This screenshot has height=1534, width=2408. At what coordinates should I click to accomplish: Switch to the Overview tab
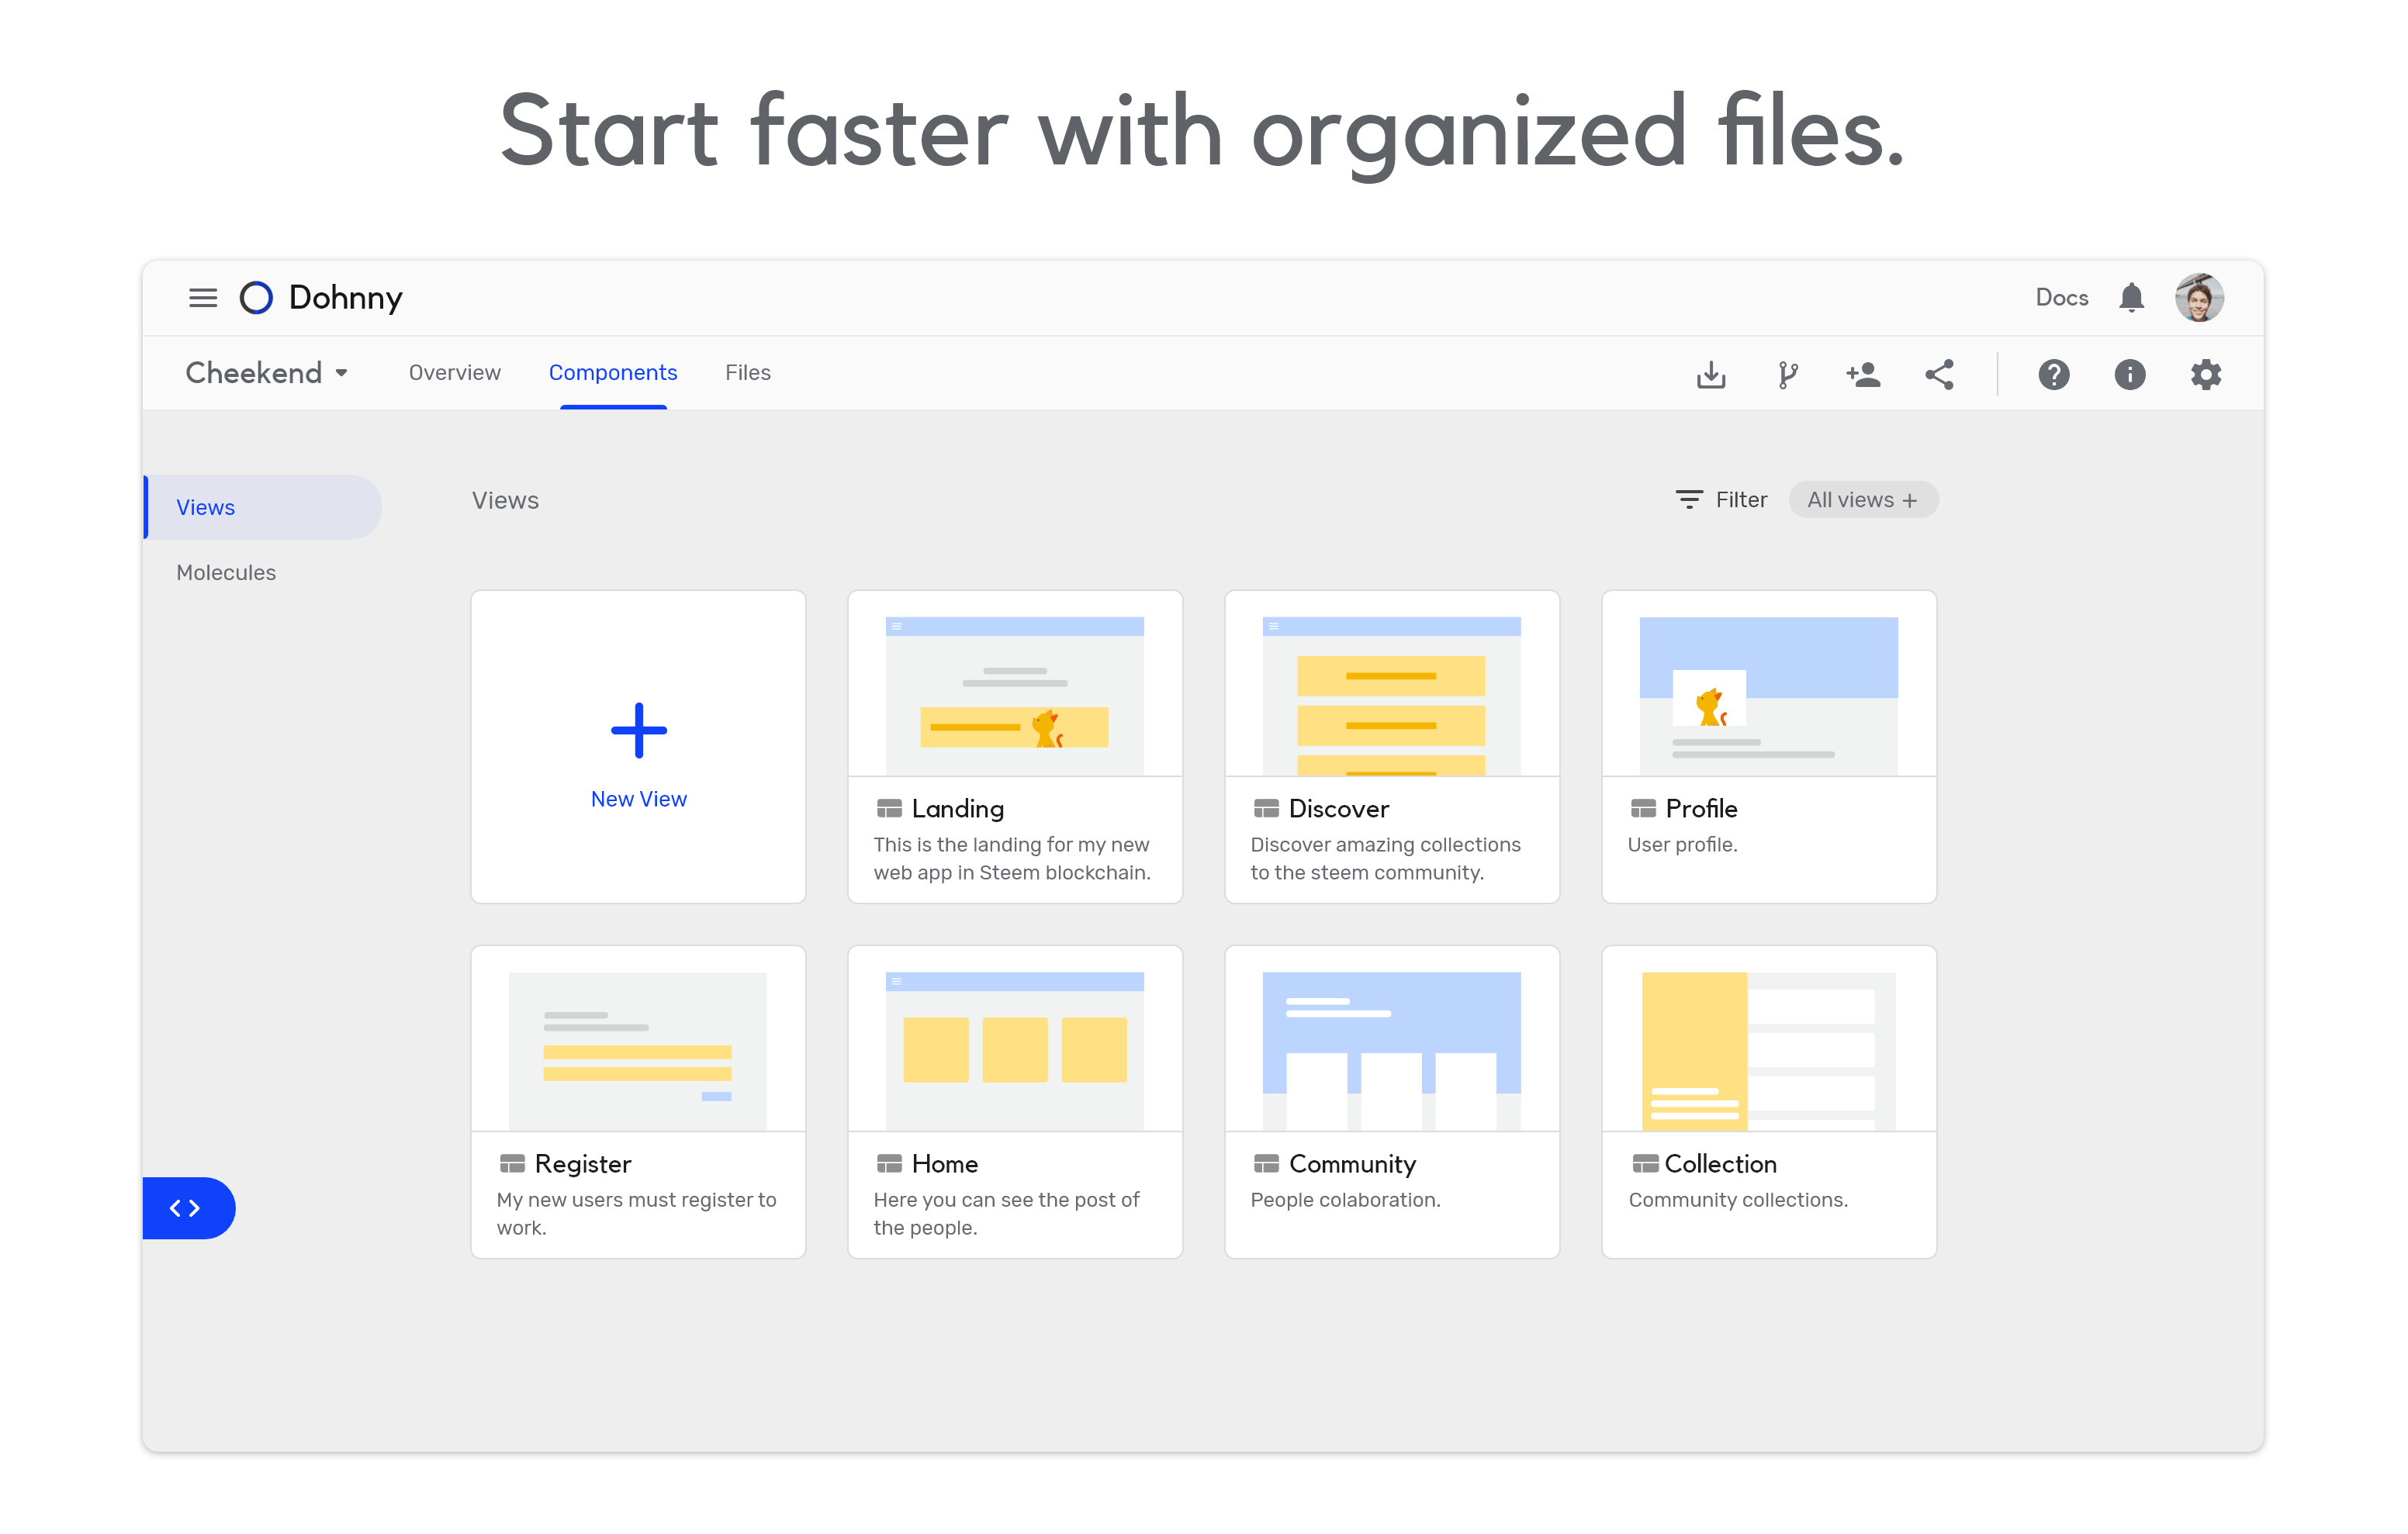(x=454, y=373)
